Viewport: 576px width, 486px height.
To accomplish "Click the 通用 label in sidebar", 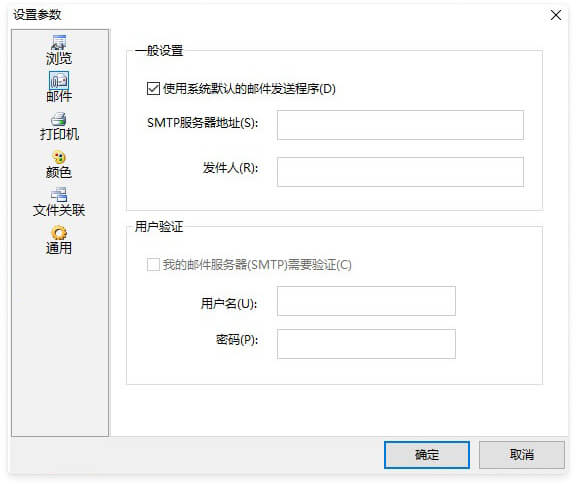I will [59, 248].
